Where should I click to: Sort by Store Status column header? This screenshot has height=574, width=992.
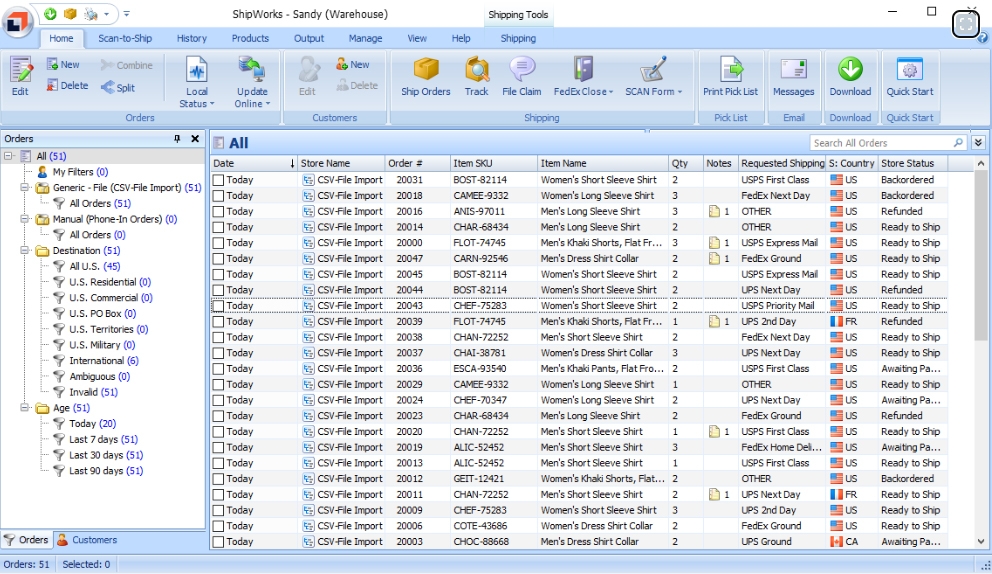(913, 163)
